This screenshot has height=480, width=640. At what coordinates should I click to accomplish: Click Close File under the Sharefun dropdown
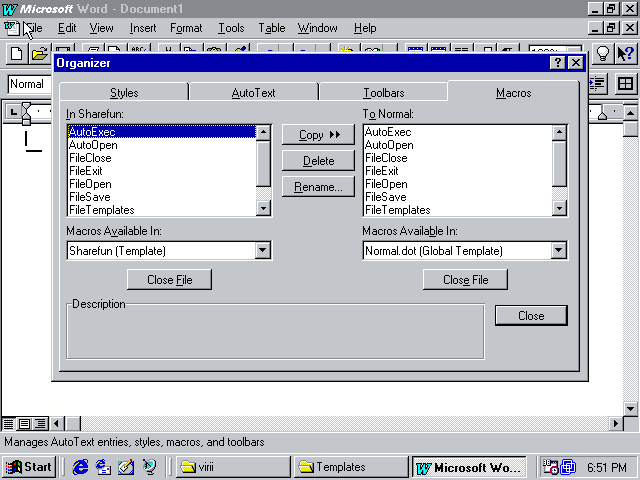pos(169,280)
